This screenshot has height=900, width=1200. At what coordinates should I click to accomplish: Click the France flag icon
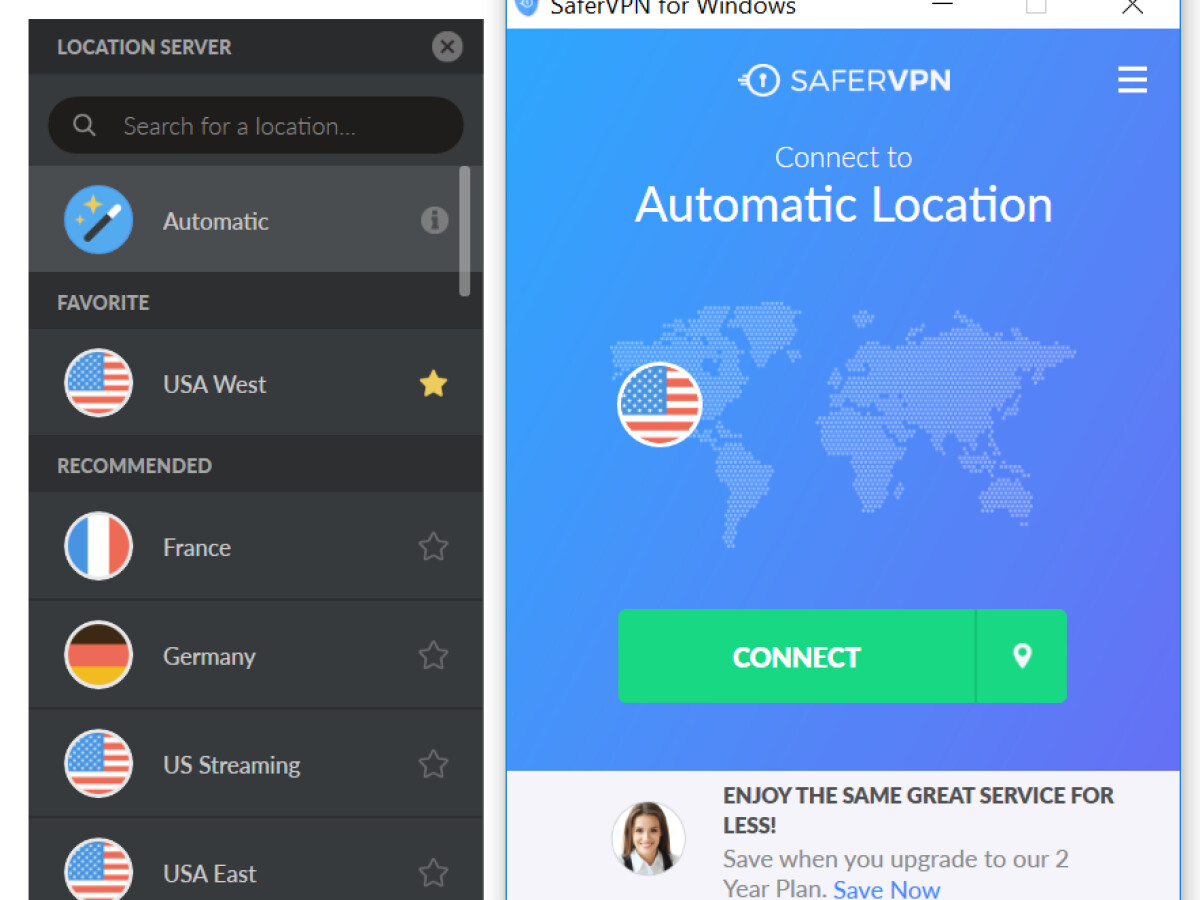99,546
